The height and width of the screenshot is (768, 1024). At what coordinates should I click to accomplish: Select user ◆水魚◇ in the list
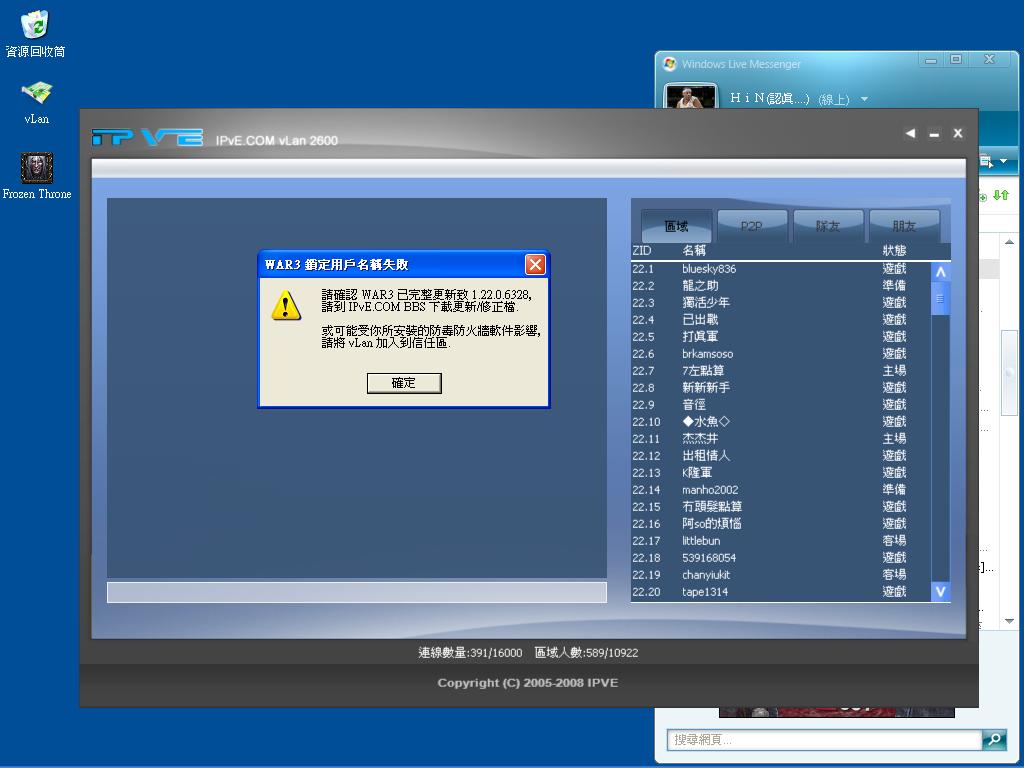click(x=780, y=422)
